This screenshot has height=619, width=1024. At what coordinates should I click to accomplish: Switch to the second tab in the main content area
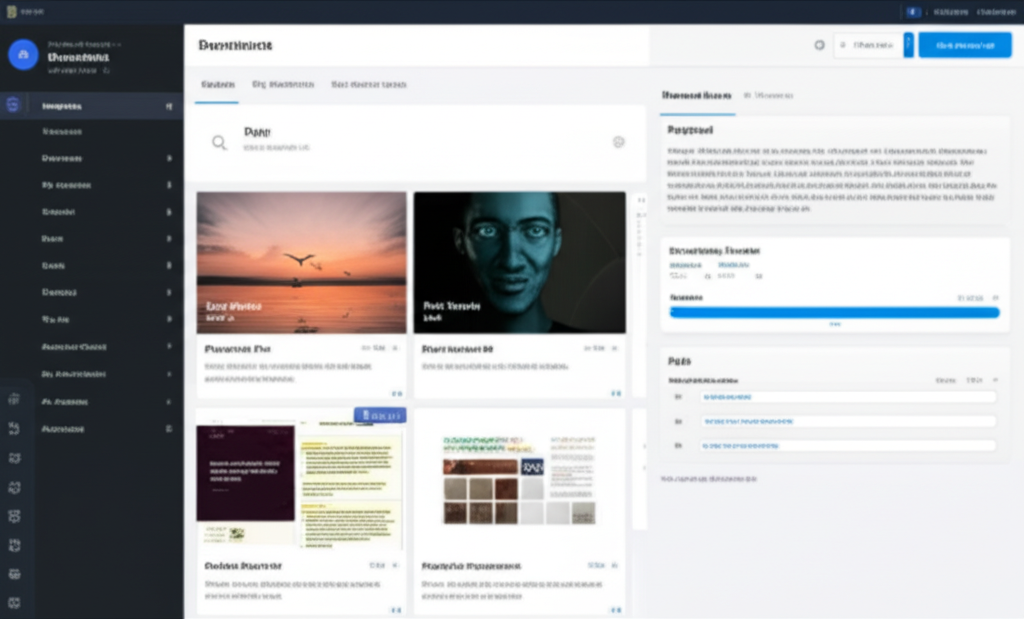pos(285,85)
